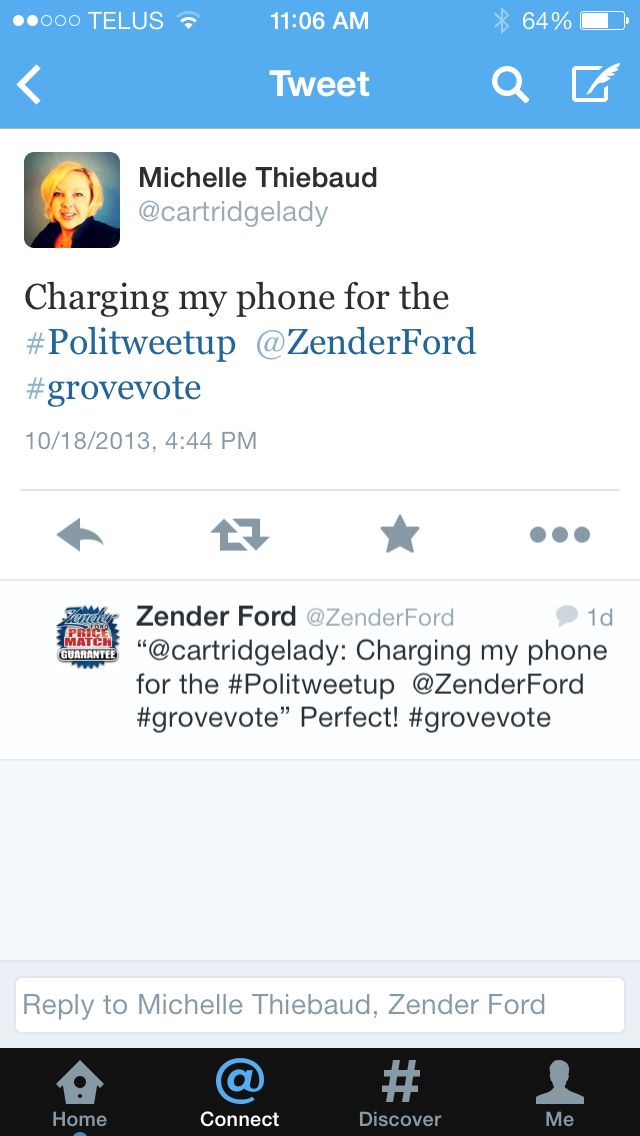640x1136 pixels.
Task: Open the #Politweetup hashtag in main tweet
Action: pyautogui.click(x=130, y=343)
